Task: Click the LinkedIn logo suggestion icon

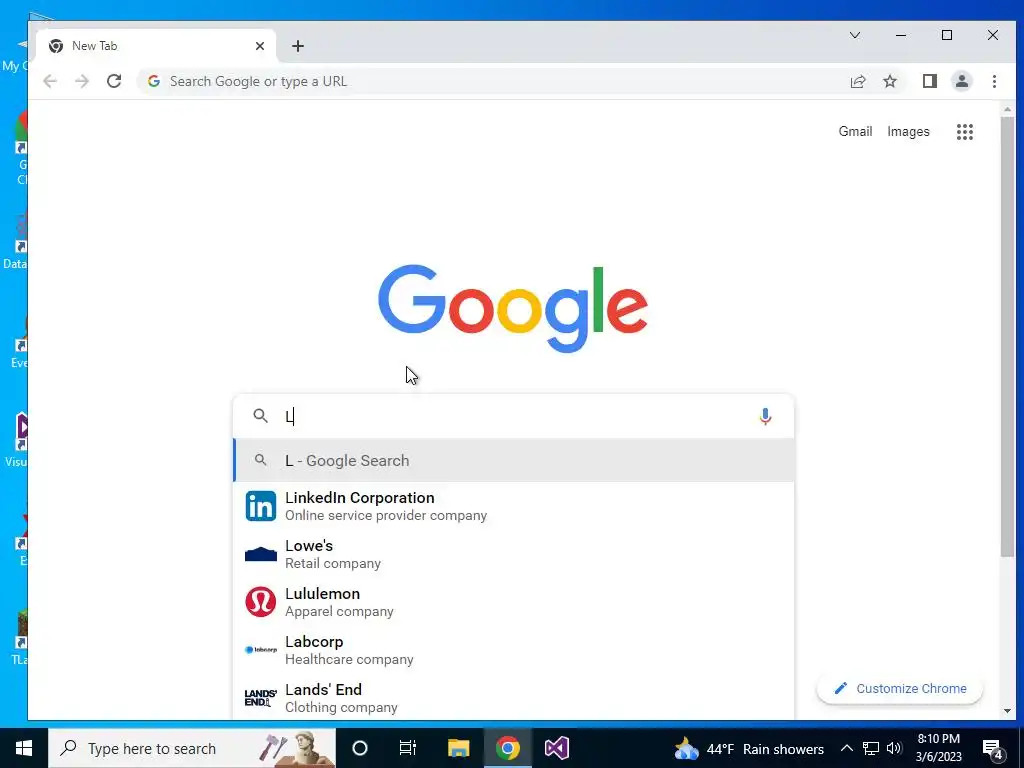Action: [261, 506]
